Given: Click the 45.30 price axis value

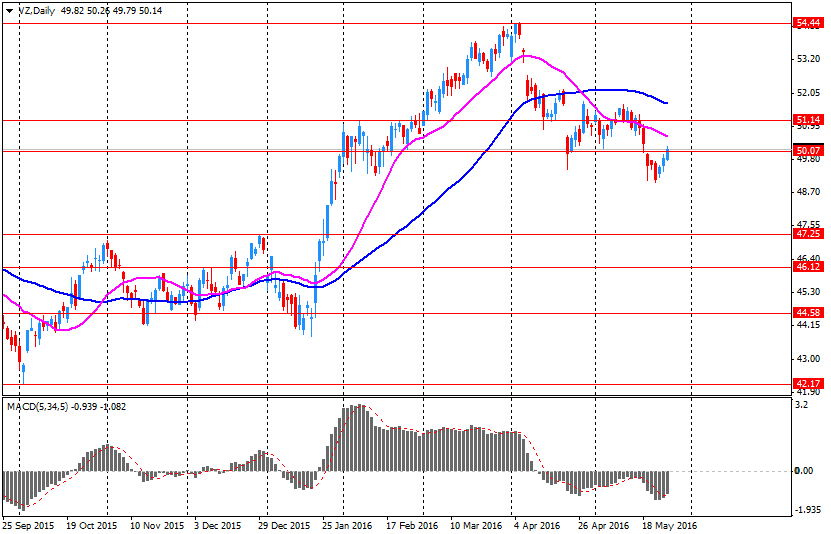Looking at the screenshot, I should [808, 292].
